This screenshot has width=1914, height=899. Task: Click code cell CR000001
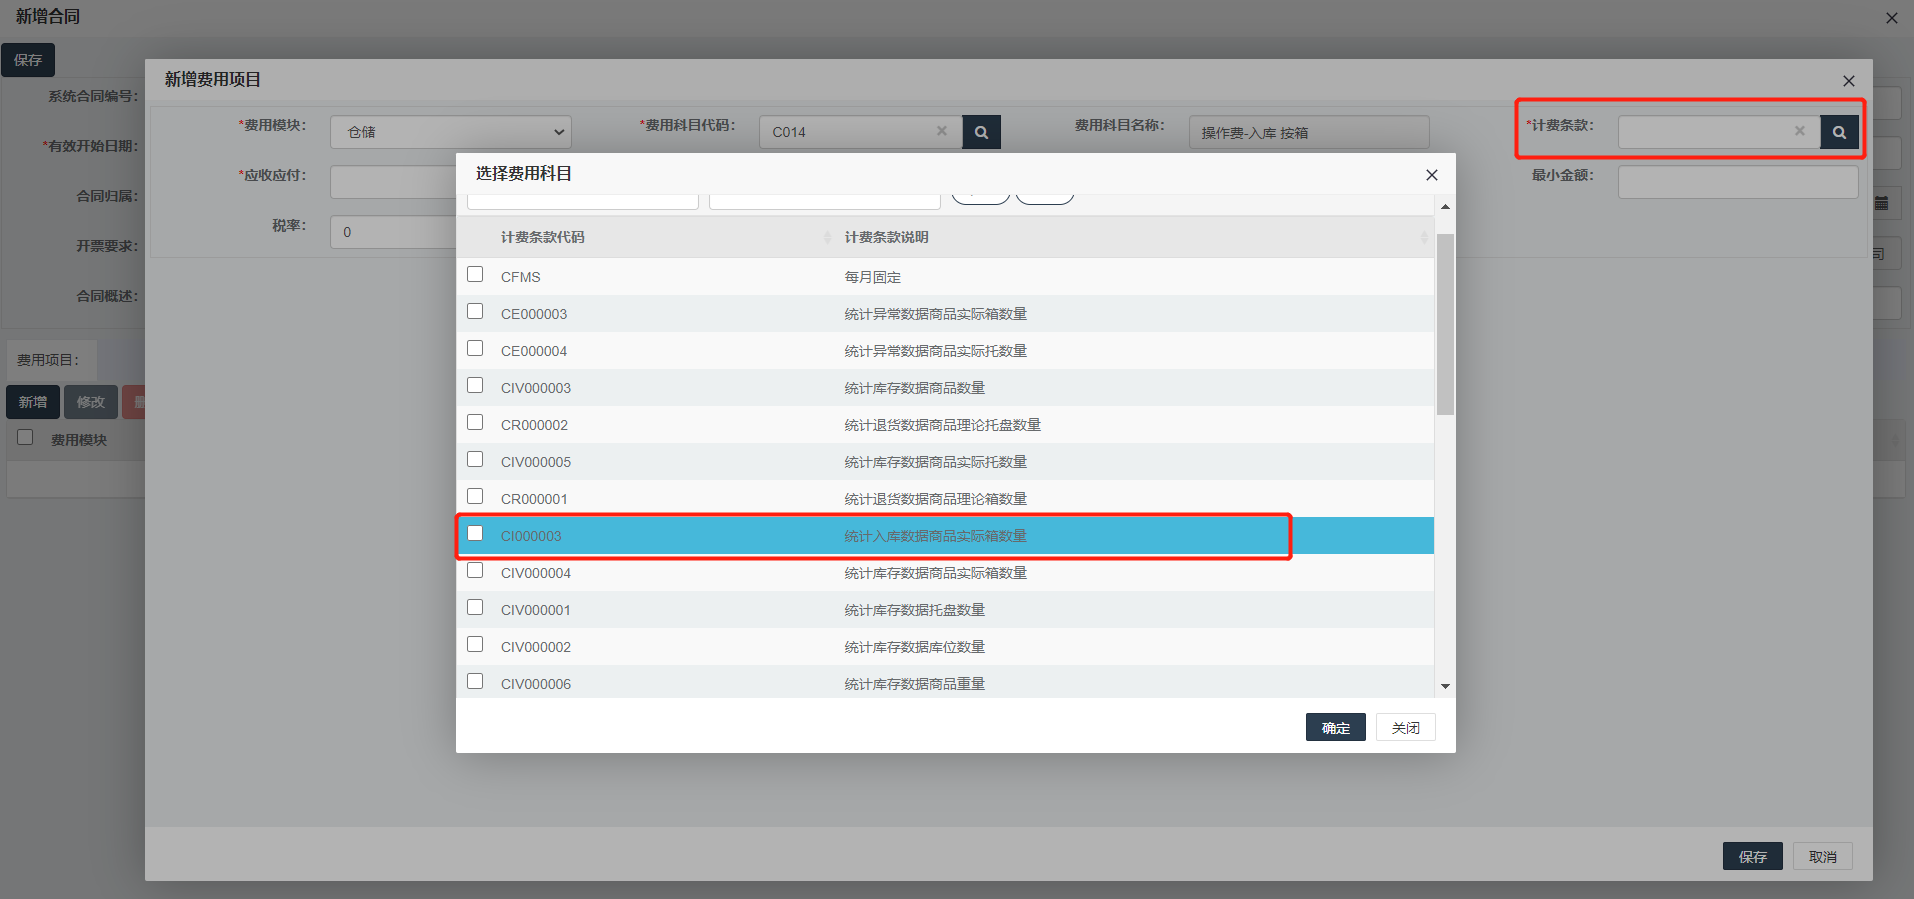(x=534, y=499)
